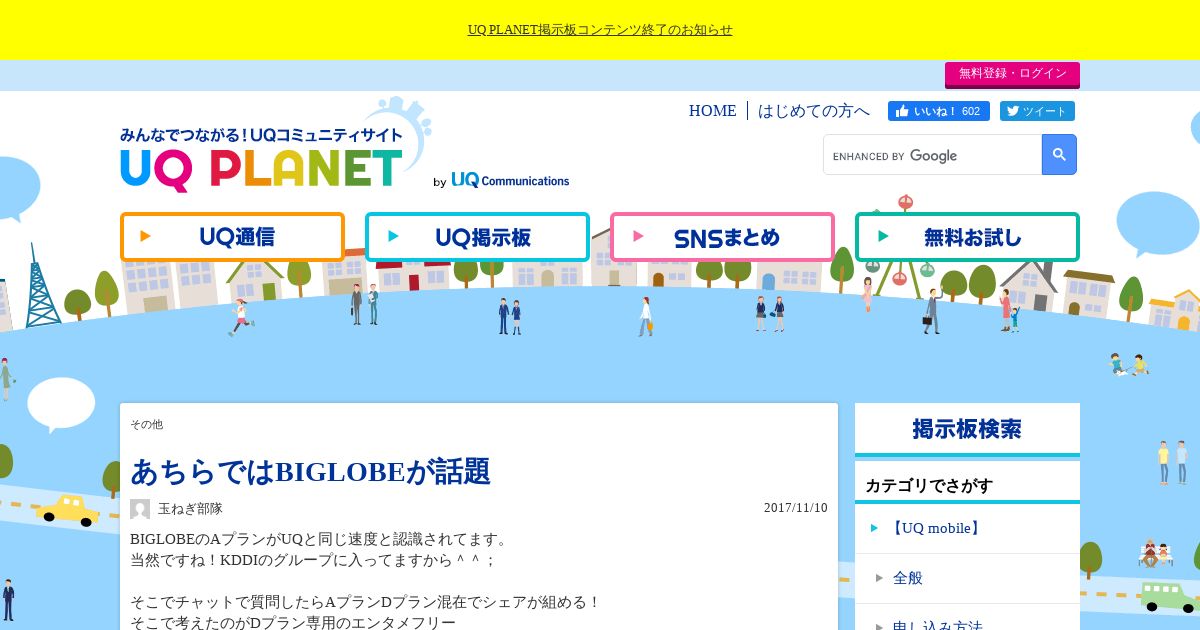Click the カテゴリでさがす heading

[929, 485]
